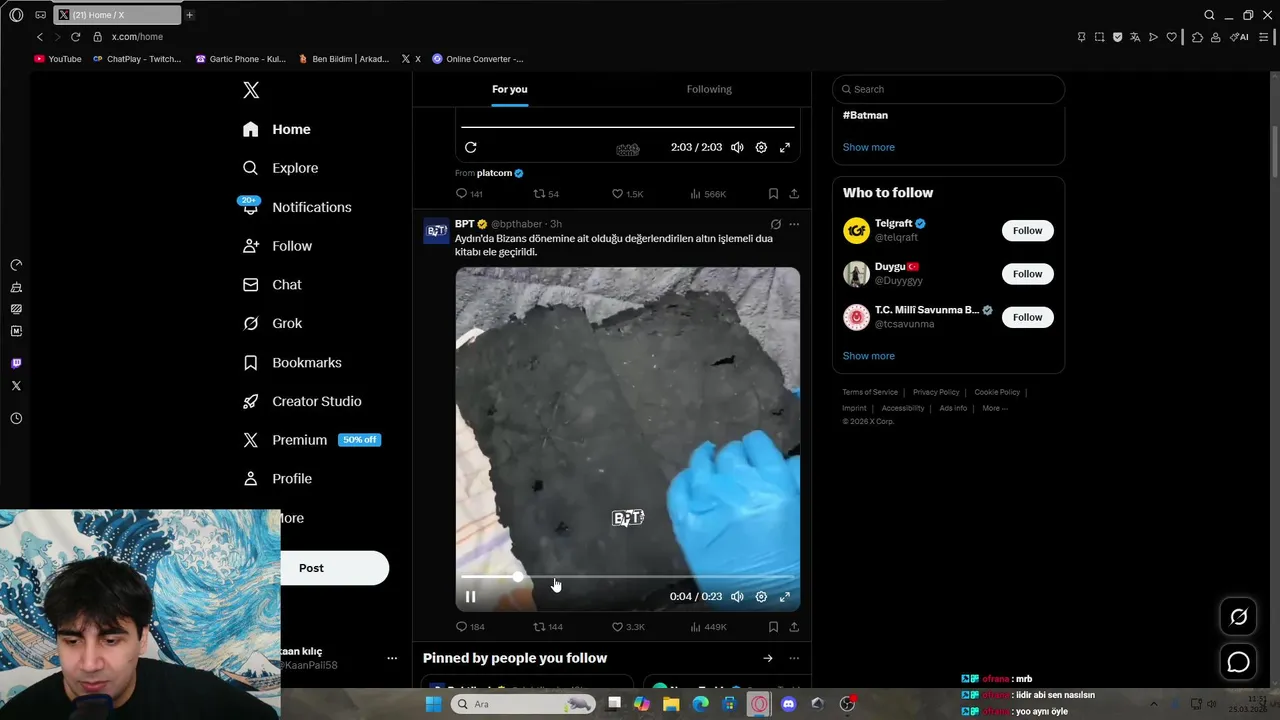
Task: Mute the BPT video at 0:04
Action: [737, 597]
